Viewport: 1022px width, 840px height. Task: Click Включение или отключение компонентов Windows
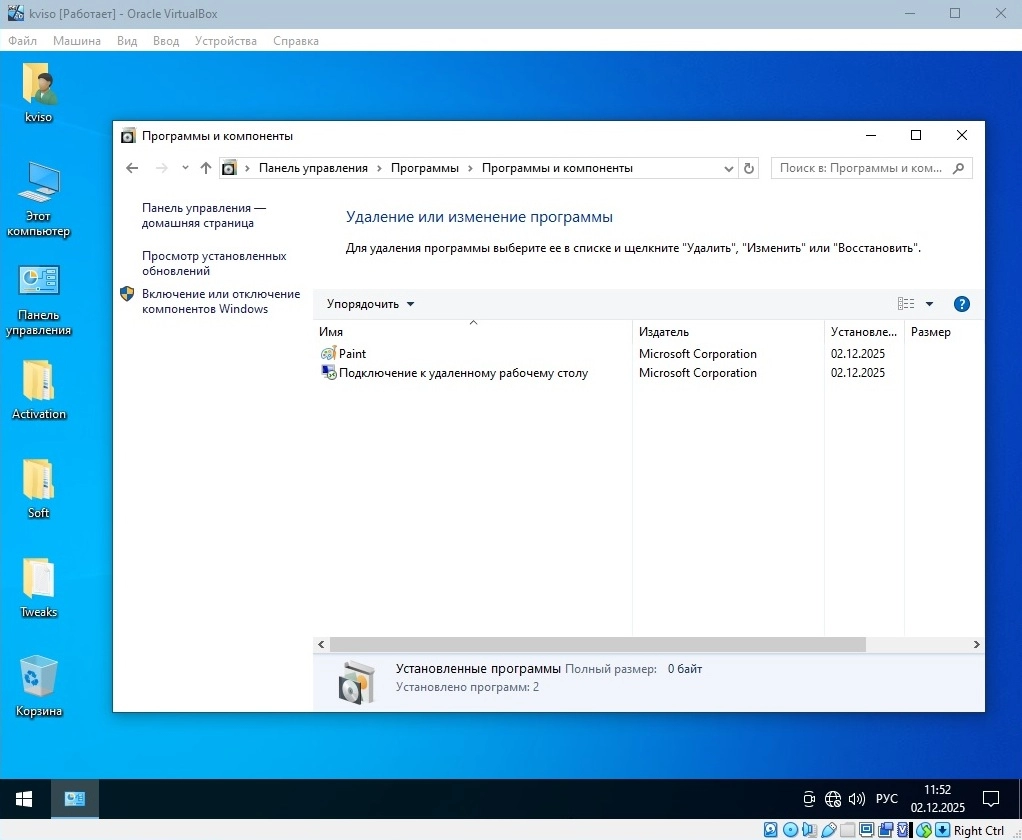[220, 301]
